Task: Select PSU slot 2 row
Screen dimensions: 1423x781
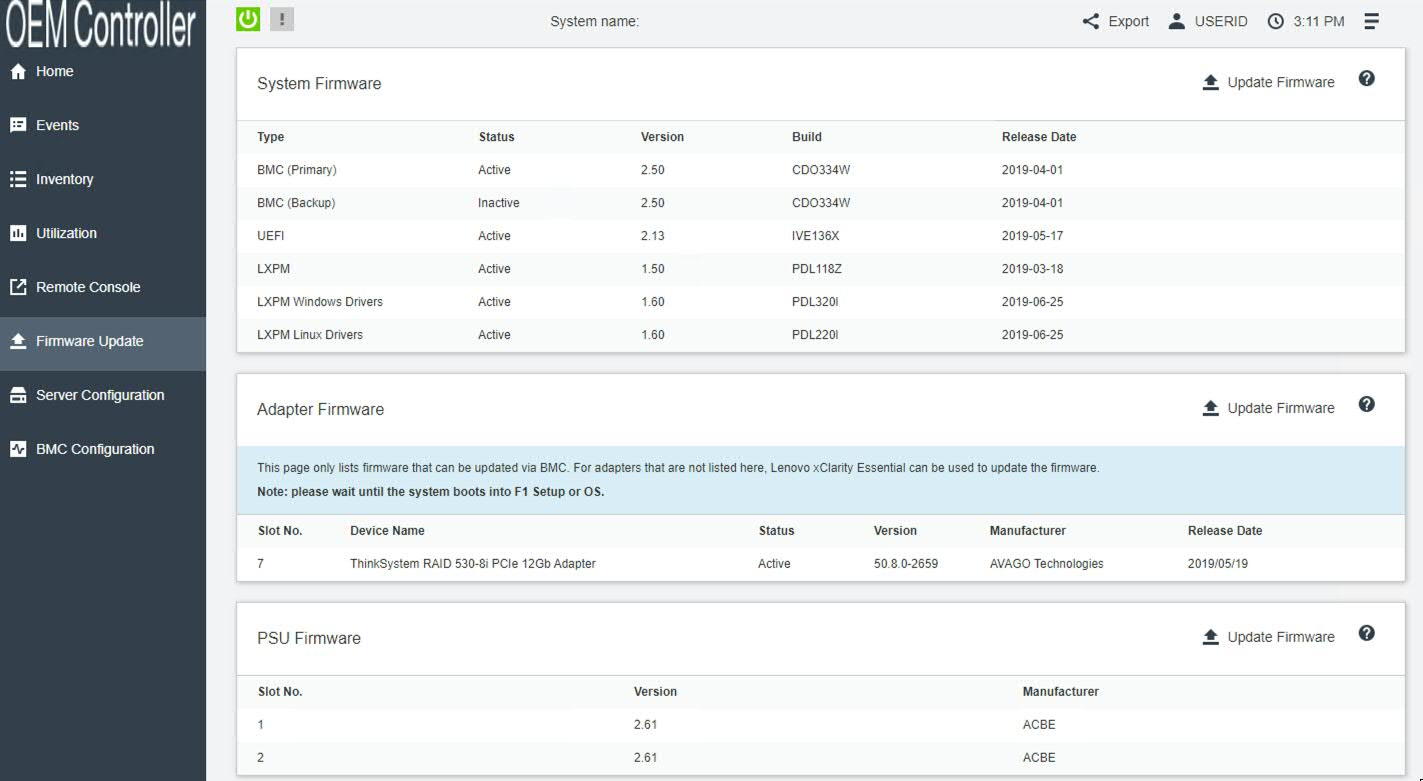Action: pyautogui.click(x=820, y=758)
